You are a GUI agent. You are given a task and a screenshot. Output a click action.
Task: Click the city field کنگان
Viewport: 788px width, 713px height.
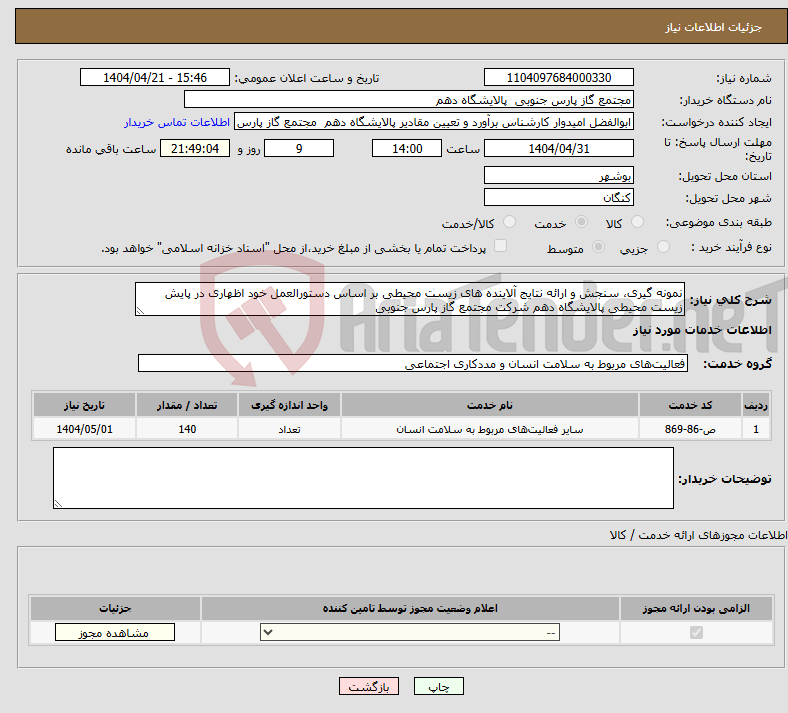[x=558, y=197]
